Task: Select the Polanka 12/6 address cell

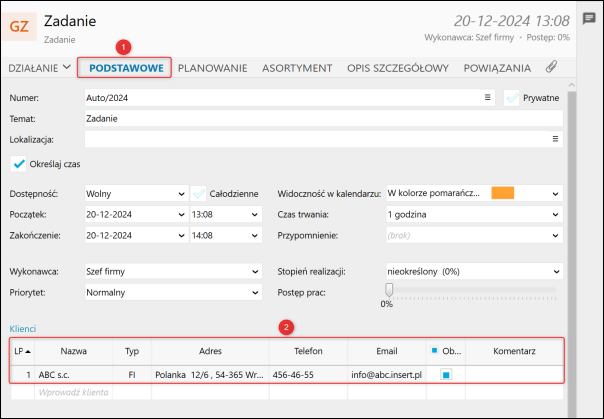Action: [x=210, y=375]
